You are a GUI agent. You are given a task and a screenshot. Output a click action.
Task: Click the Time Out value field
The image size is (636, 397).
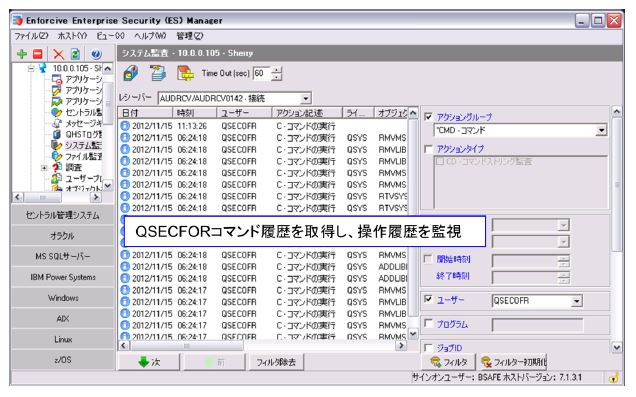pyautogui.click(x=262, y=73)
